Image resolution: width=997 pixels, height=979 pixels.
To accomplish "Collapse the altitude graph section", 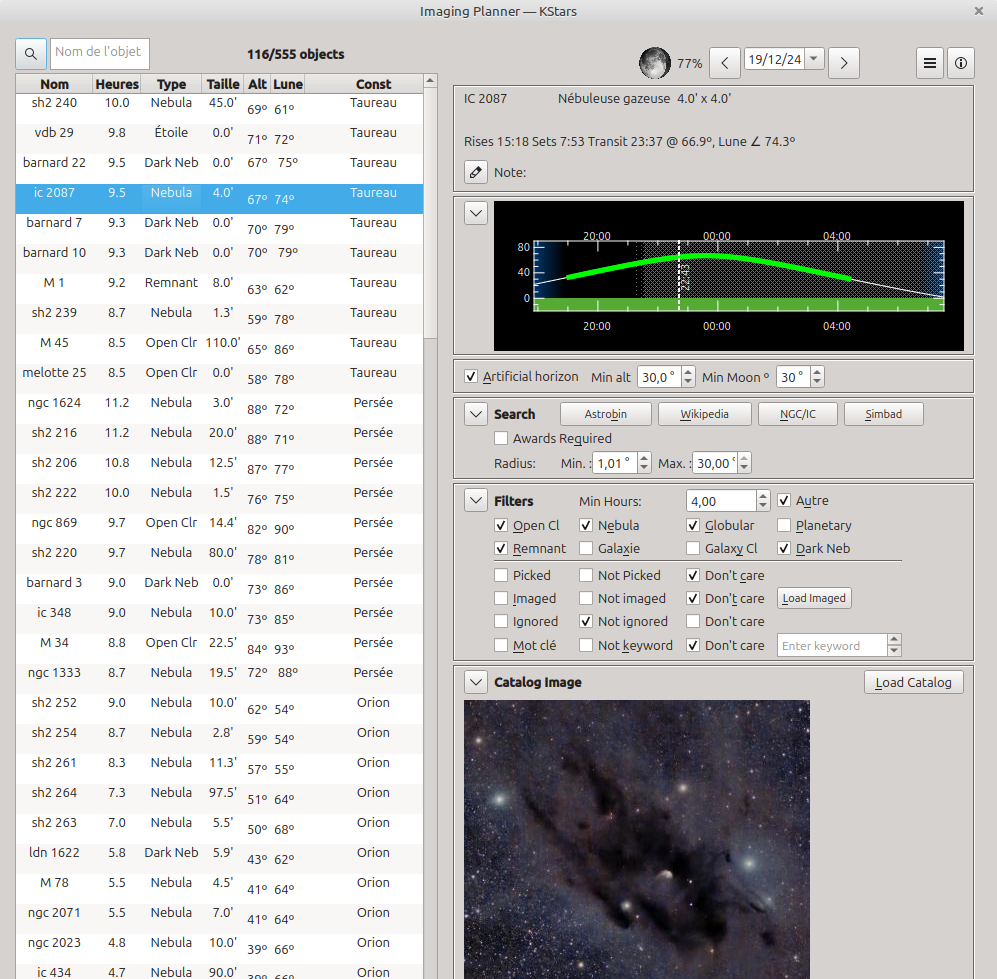I will (x=476, y=213).
